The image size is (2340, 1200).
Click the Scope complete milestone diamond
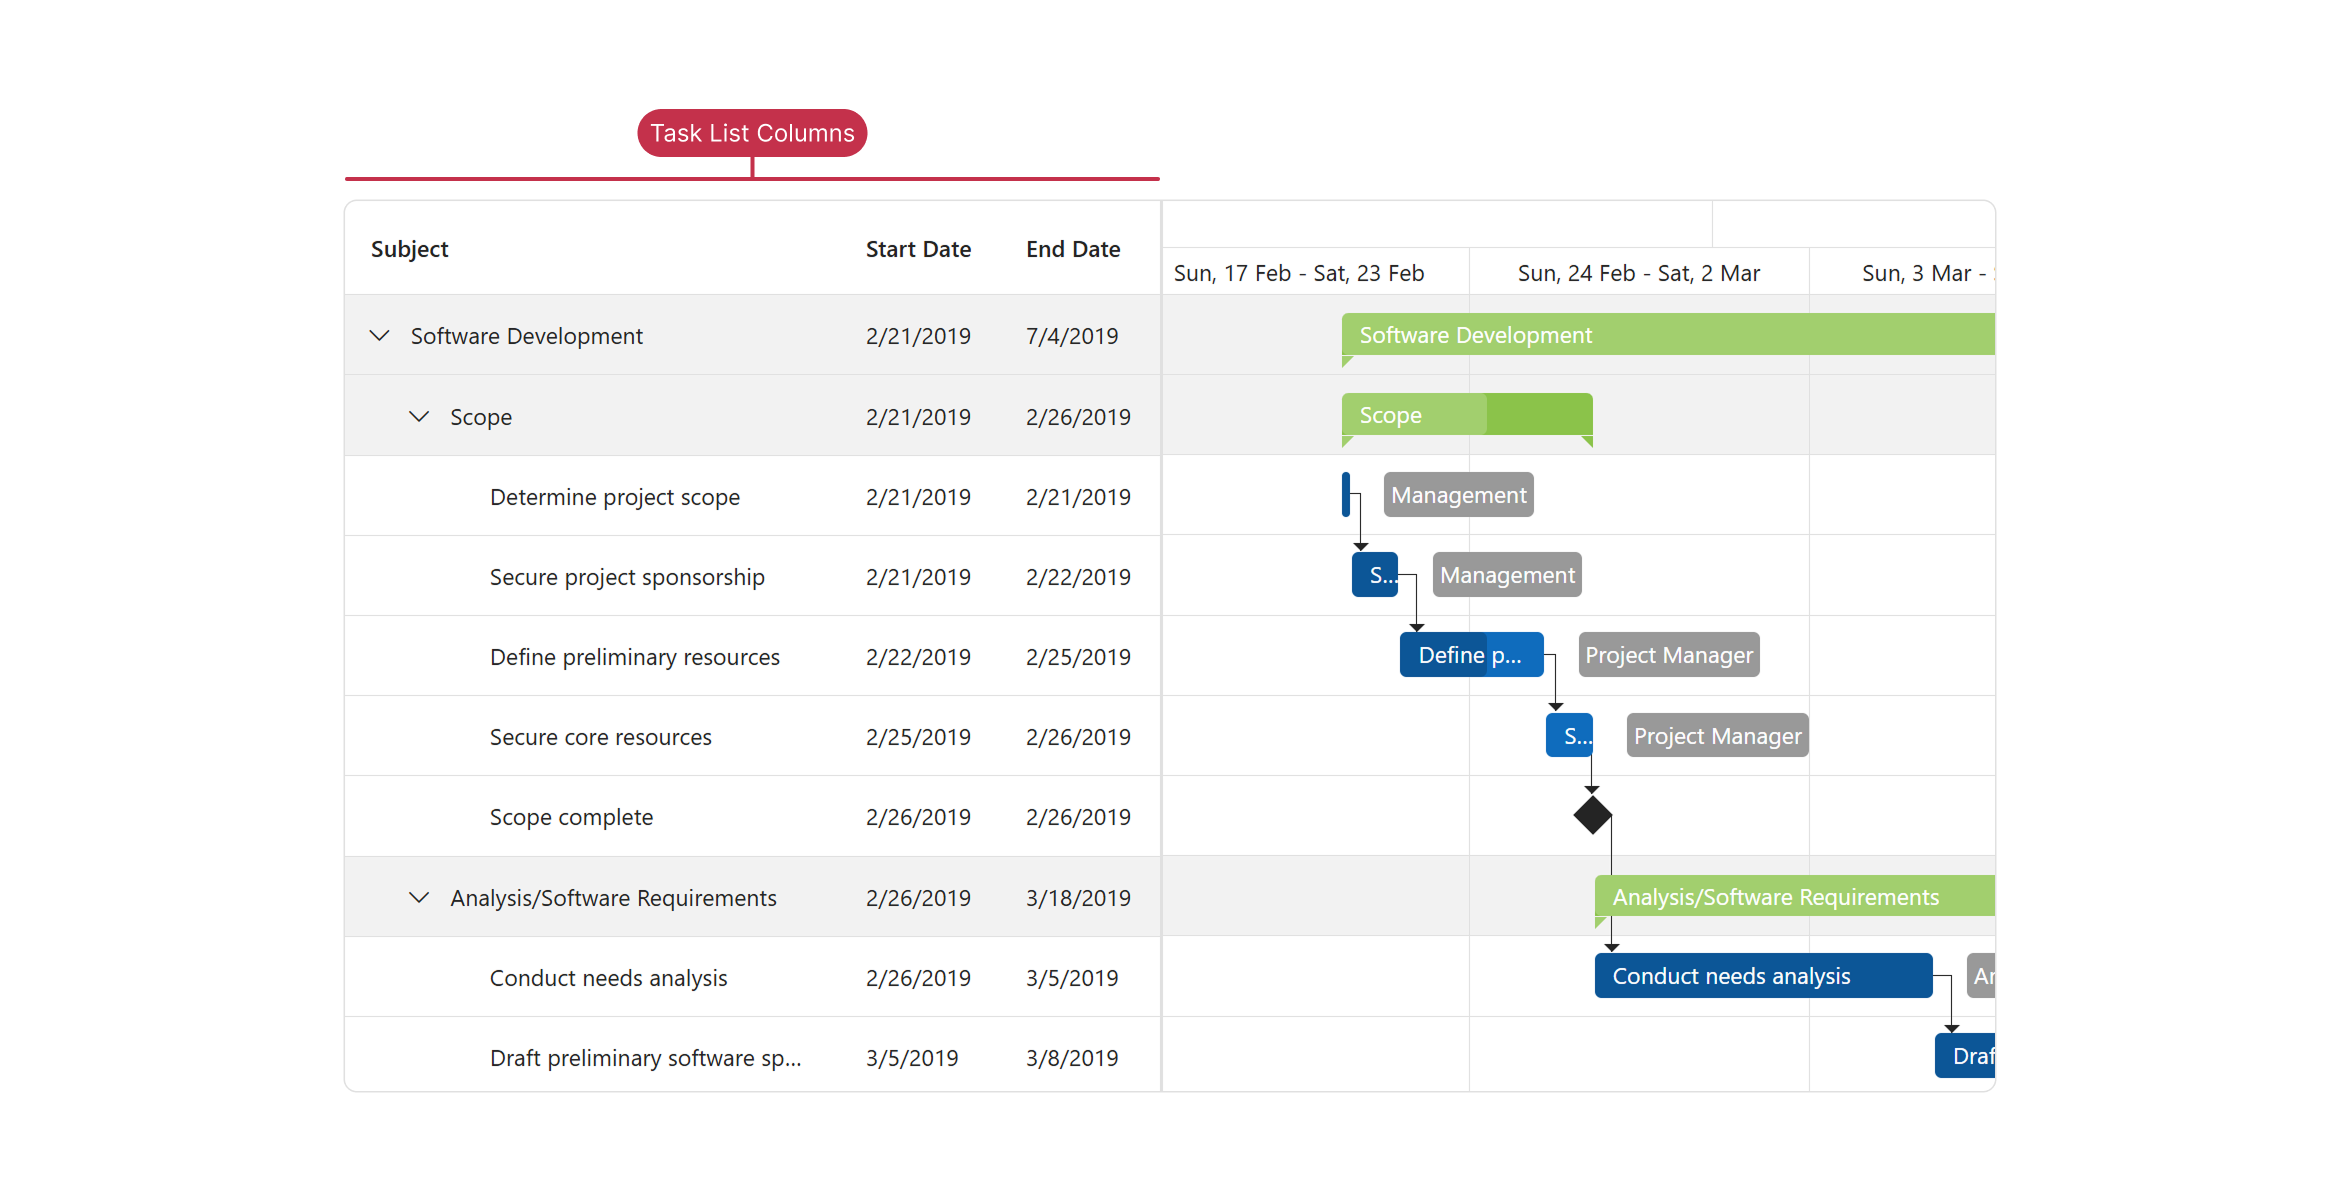pyautogui.click(x=1592, y=815)
